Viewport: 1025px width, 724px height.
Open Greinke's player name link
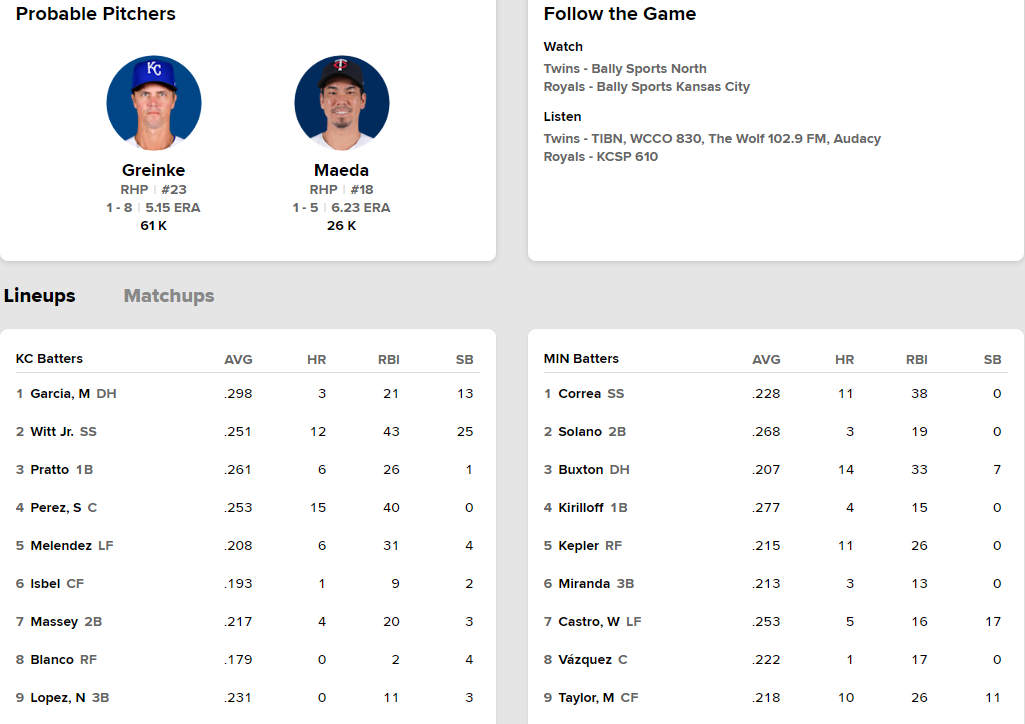coord(153,170)
